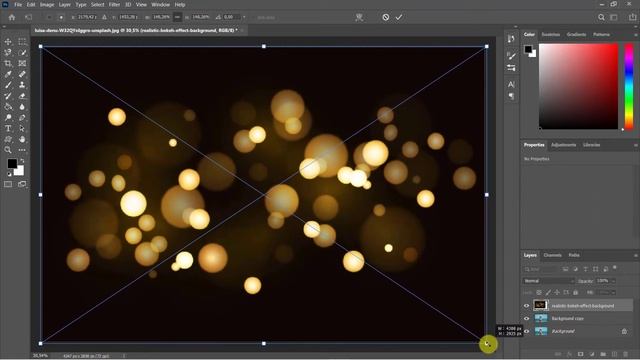Screen dimensions: 640x360
Task: Toggle warp mode icon in options bar
Action: pos(359,17)
